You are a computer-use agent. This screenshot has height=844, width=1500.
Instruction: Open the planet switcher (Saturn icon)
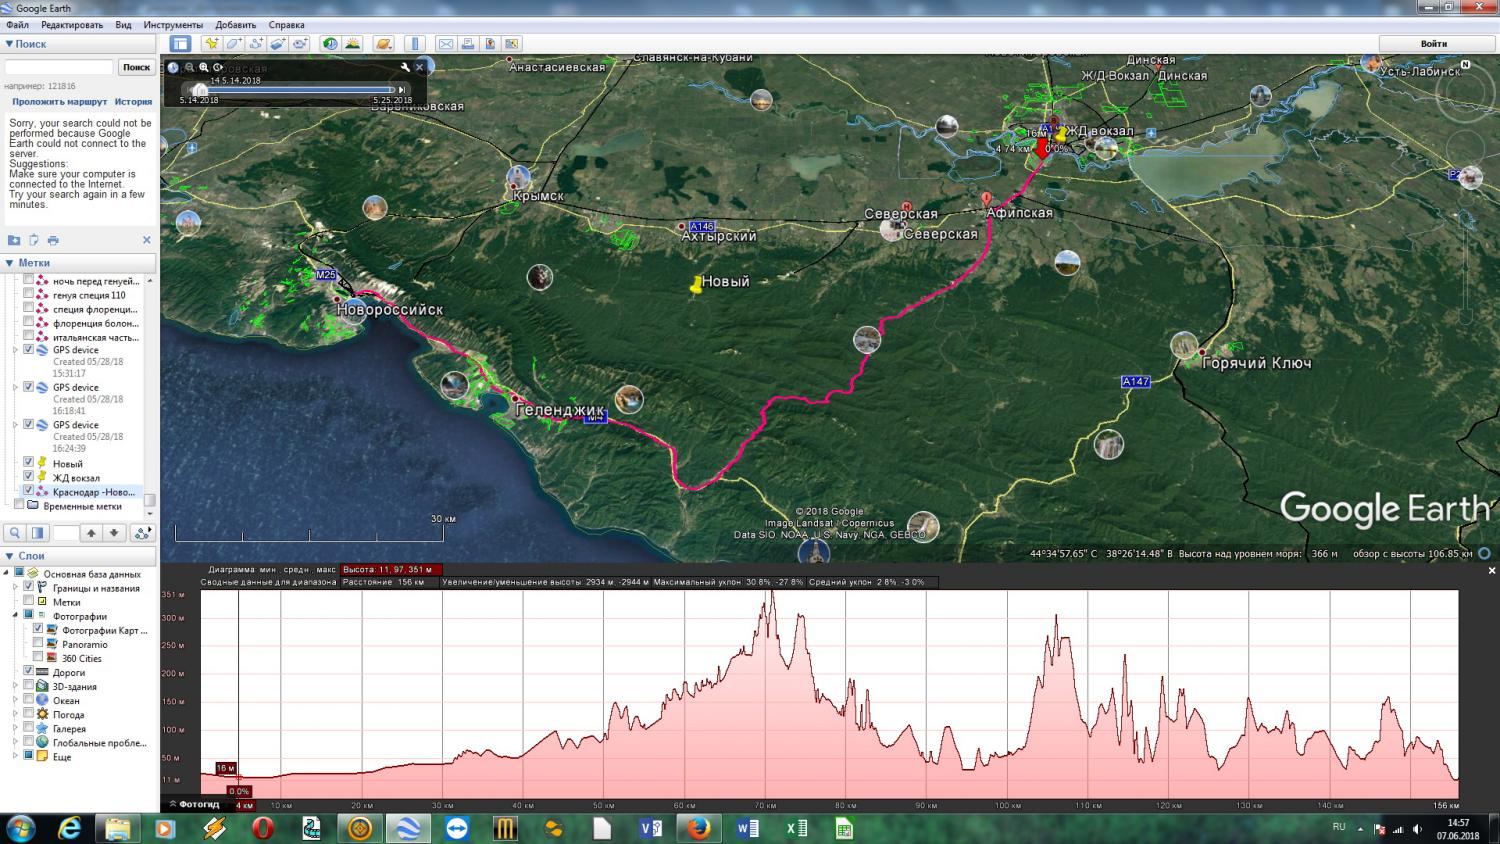[x=383, y=44]
